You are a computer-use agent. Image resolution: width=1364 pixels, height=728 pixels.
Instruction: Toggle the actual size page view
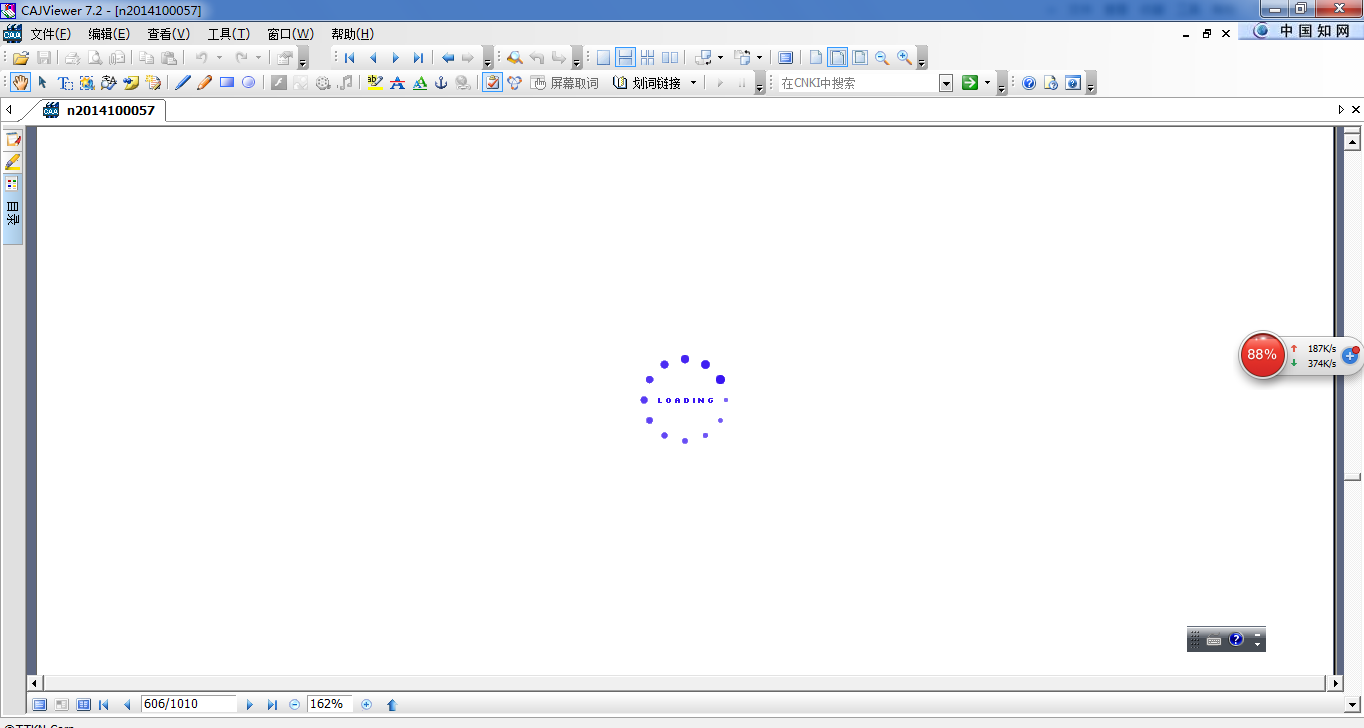816,58
